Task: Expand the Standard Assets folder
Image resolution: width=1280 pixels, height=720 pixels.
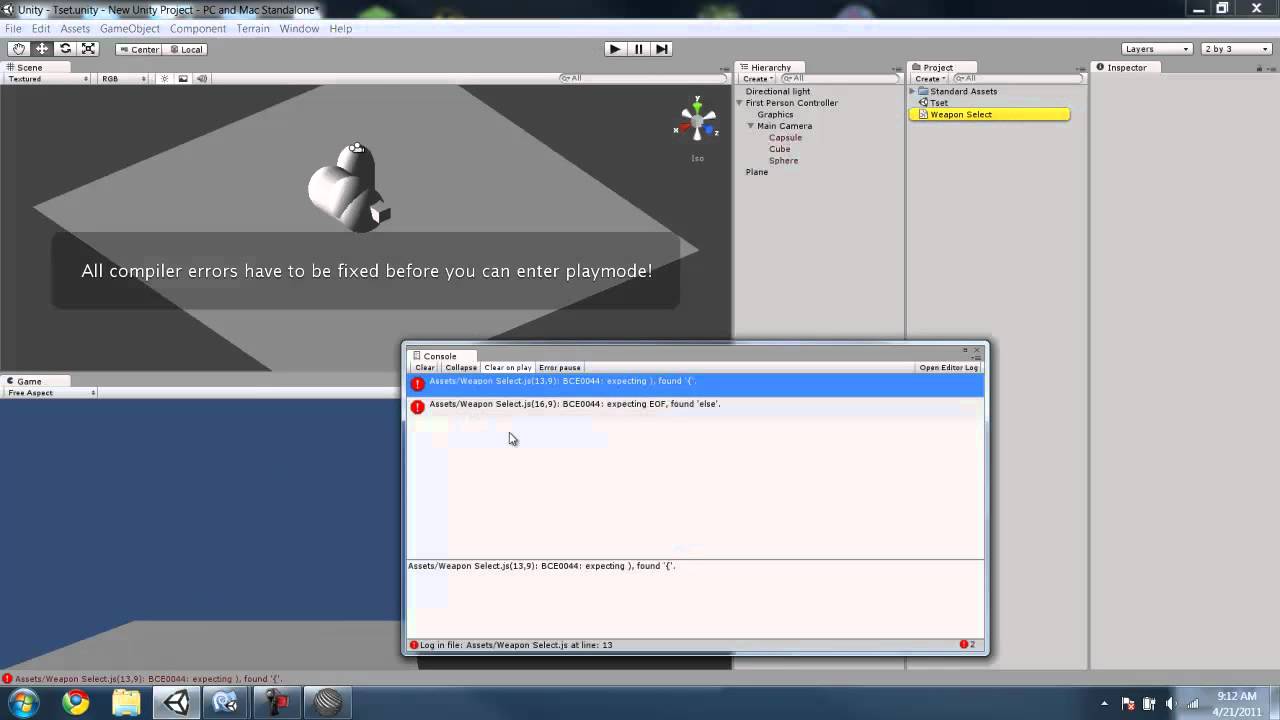Action: pyautogui.click(x=913, y=91)
